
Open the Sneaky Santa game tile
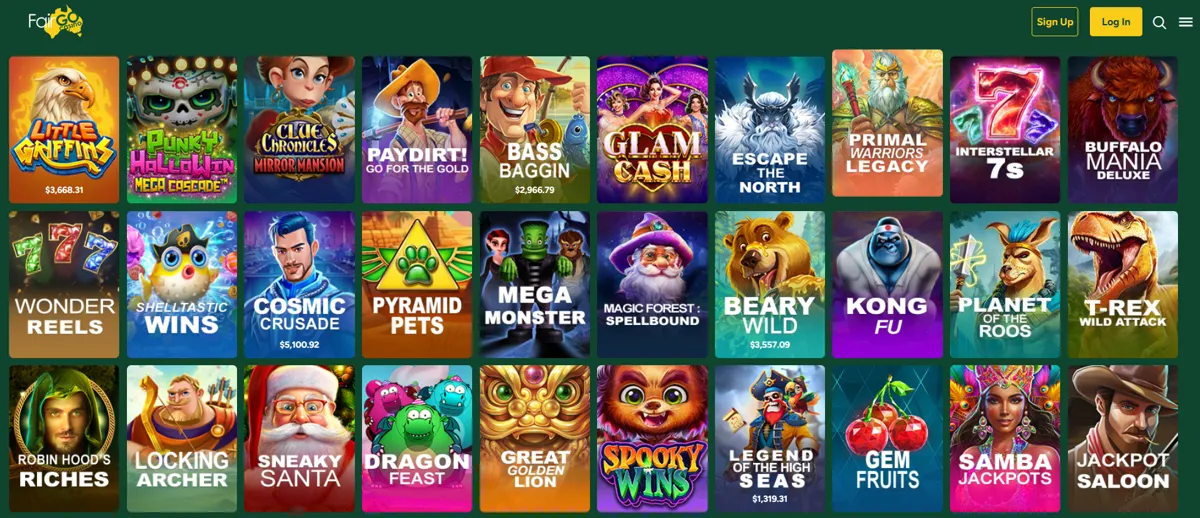pyautogui.click(x=299, y=439)
